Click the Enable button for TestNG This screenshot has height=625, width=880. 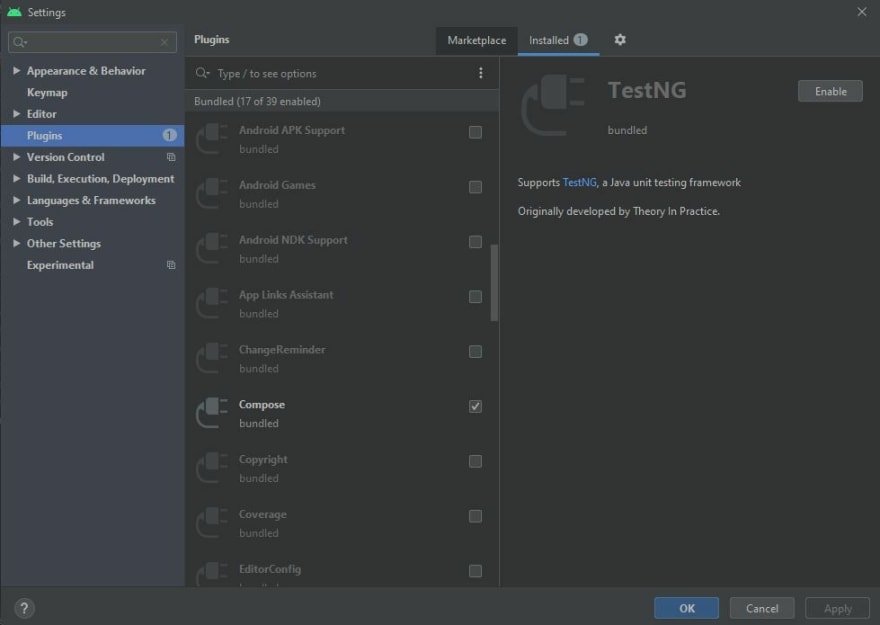830,91
